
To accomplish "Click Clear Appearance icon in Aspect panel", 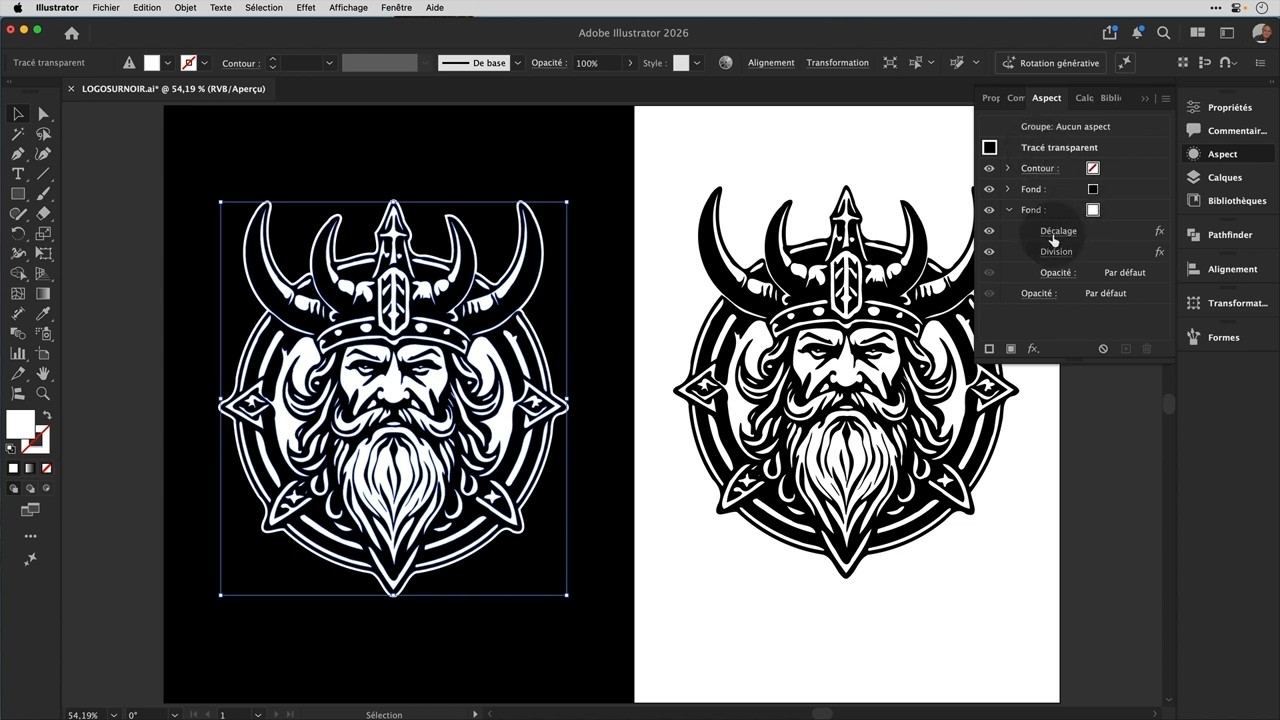I will pos(1103,349).
